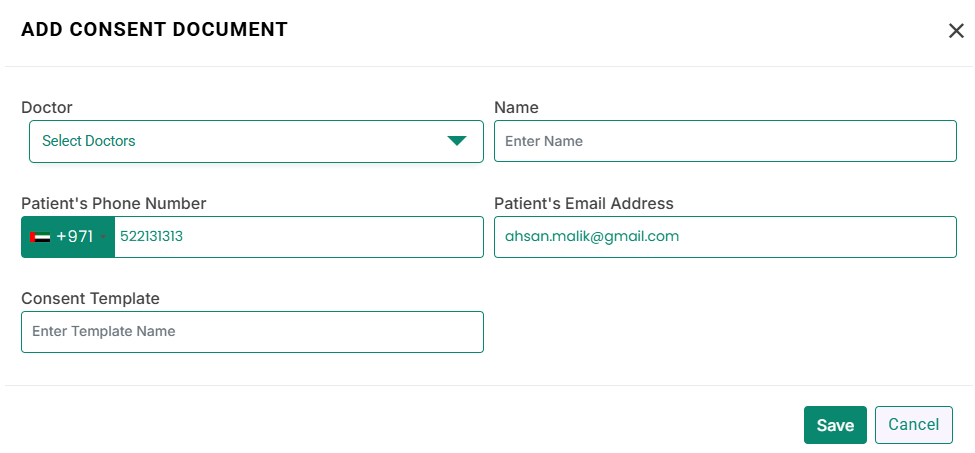Click the 'Select Doctors' placeholder text
975x453 pixels.
click(89, 141)
